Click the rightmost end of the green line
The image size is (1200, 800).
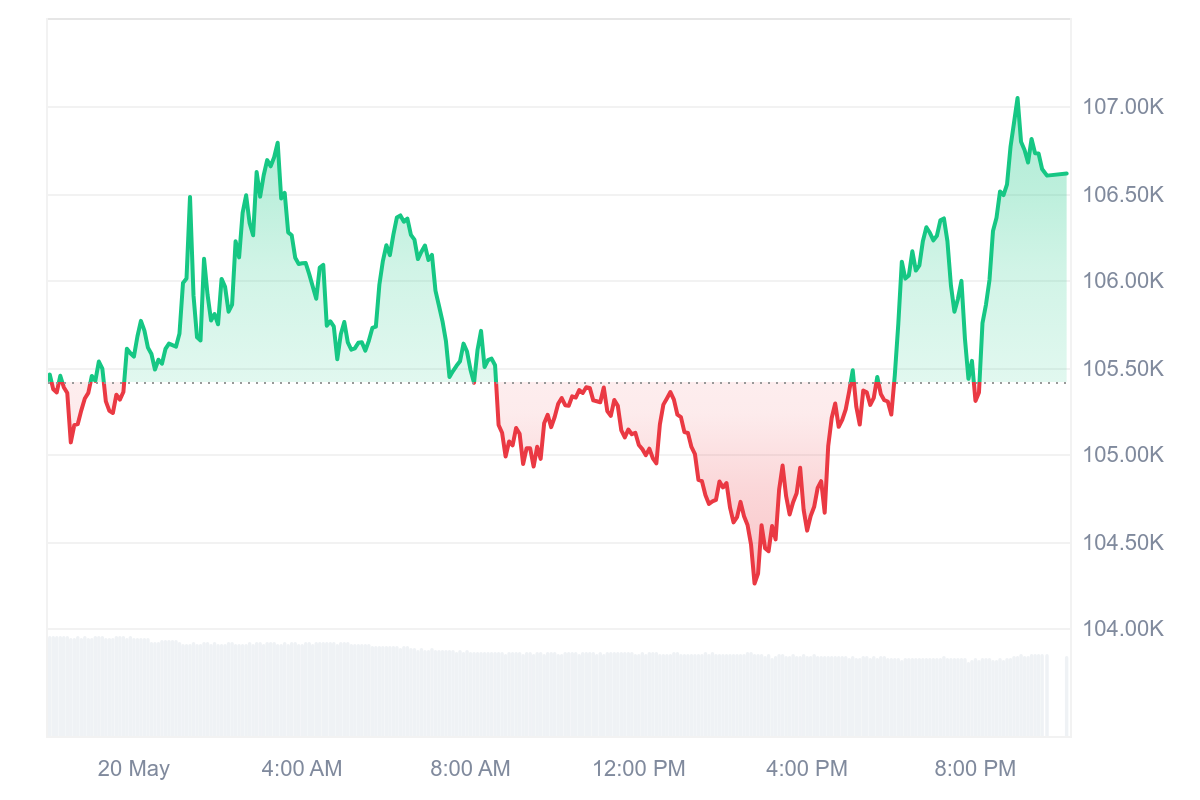click(x=1067, y=173)
